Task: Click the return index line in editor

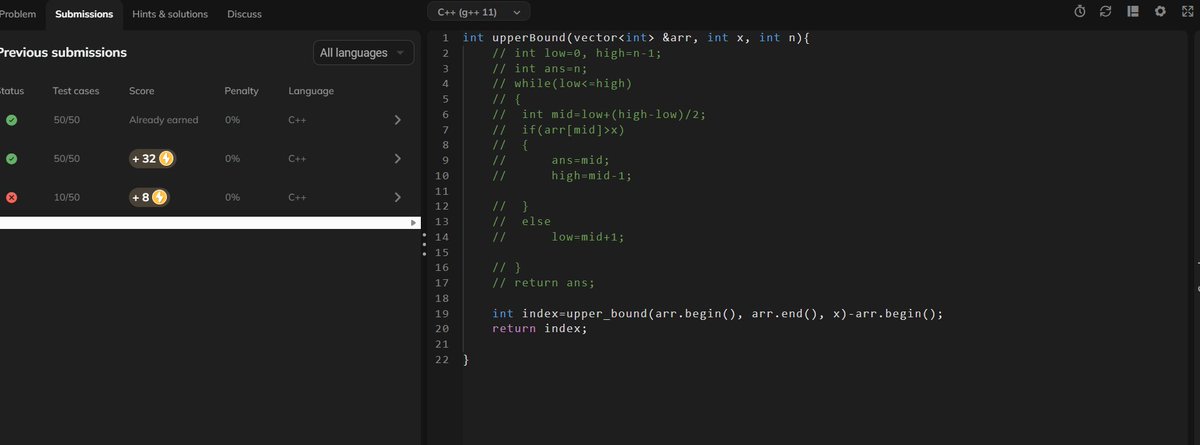Action: coord(539,328)
